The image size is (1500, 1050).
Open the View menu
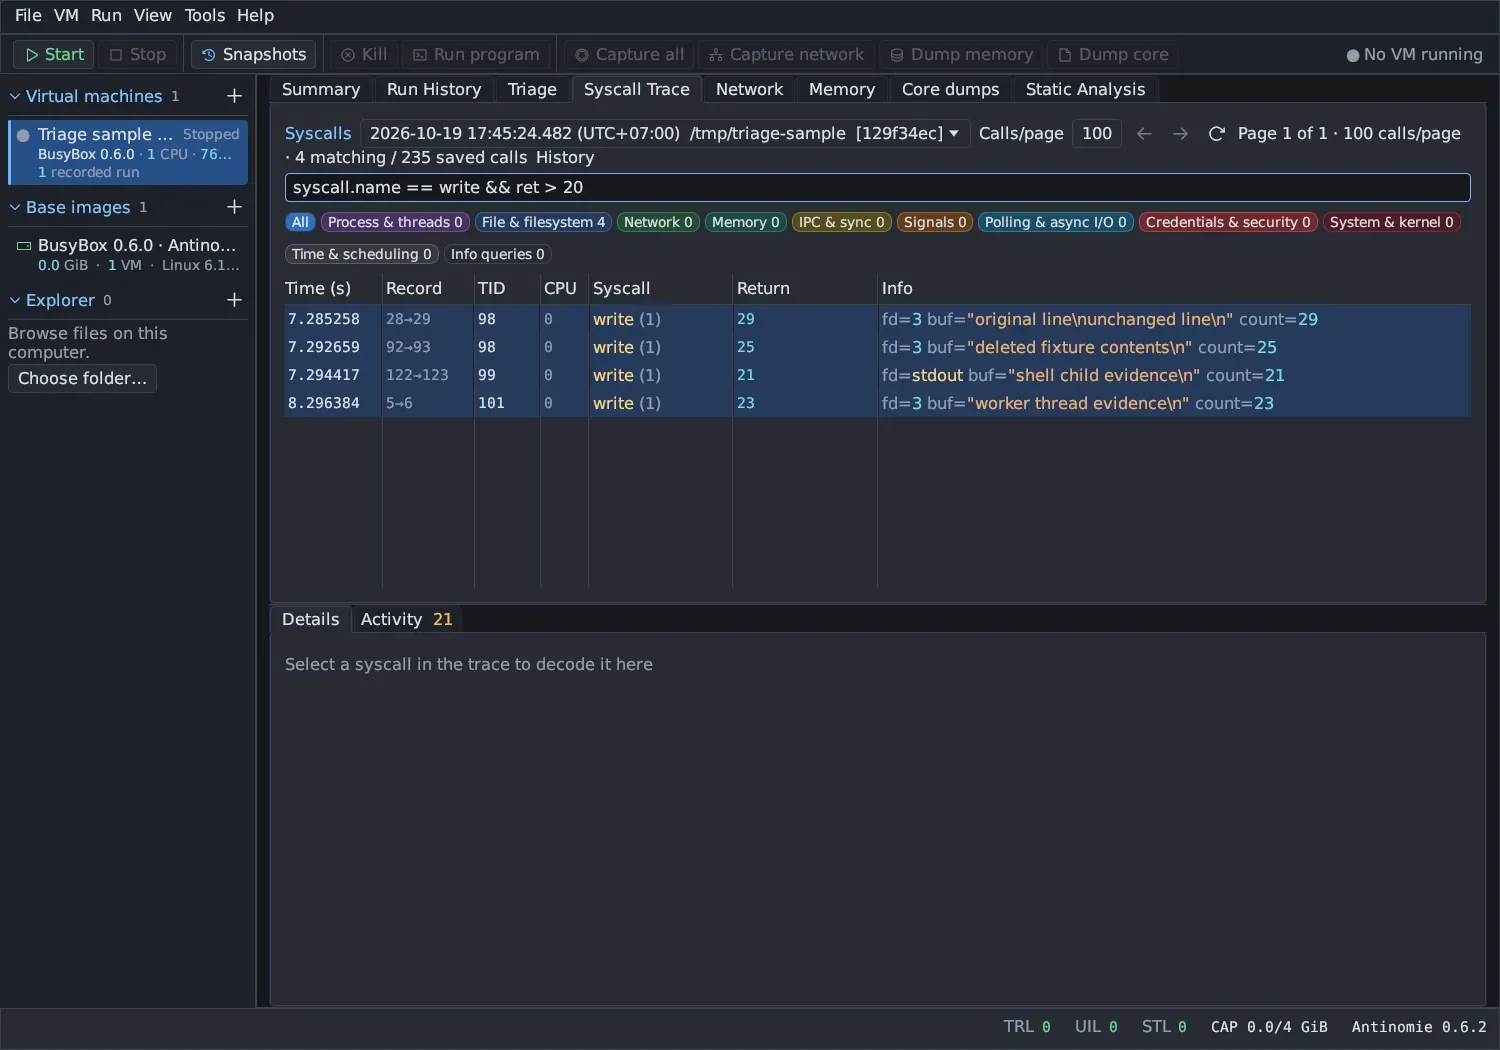click(153, 15)
